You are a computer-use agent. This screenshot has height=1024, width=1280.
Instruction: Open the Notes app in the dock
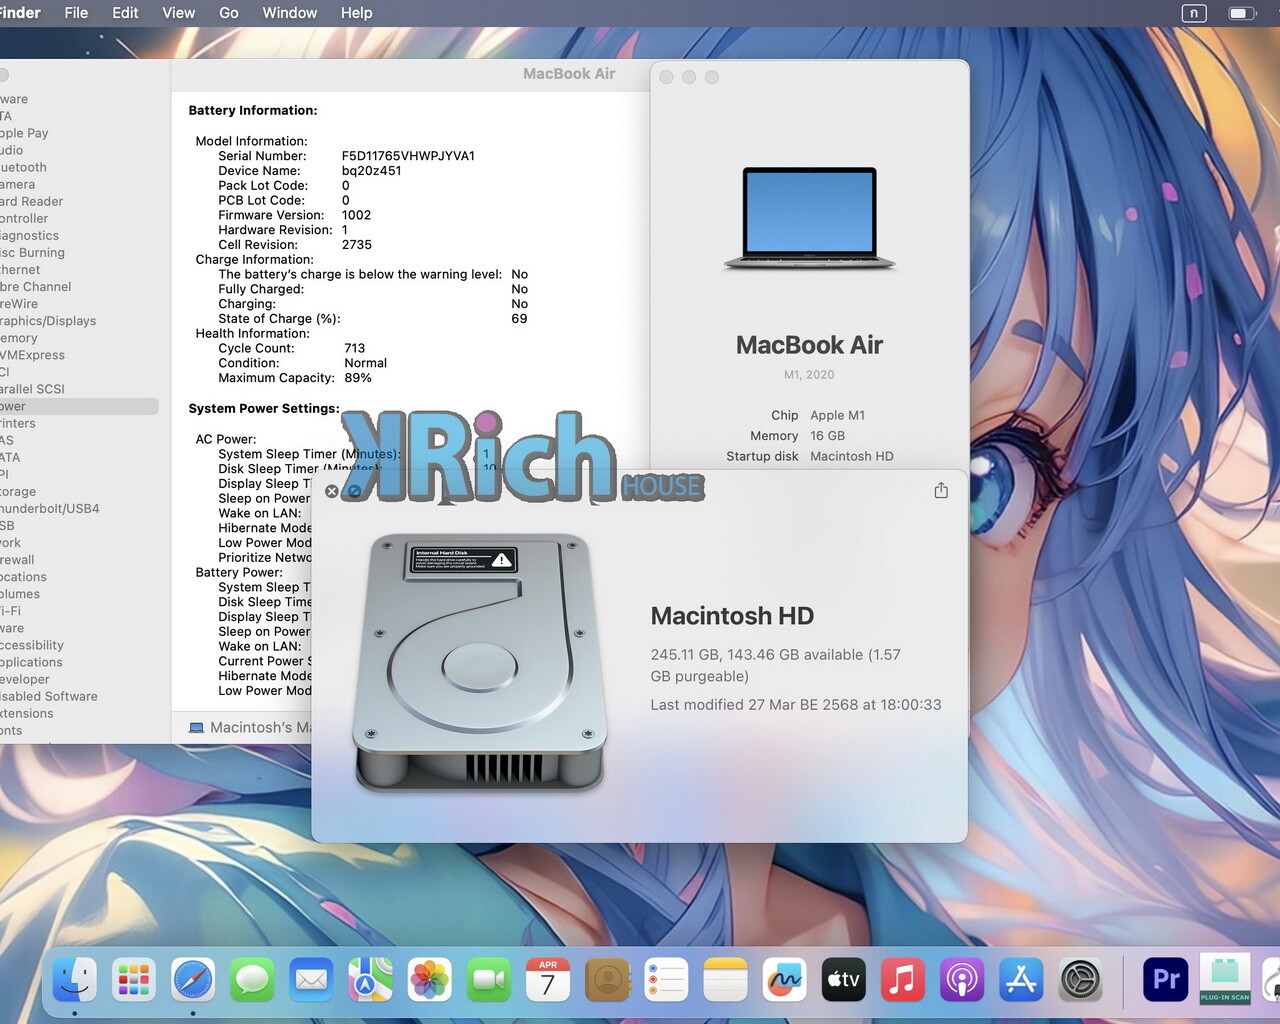pyautogui.click(x=725, y=979)
